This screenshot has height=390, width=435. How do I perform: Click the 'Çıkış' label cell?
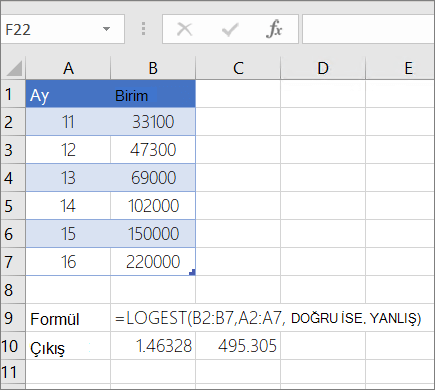[68, 346]
